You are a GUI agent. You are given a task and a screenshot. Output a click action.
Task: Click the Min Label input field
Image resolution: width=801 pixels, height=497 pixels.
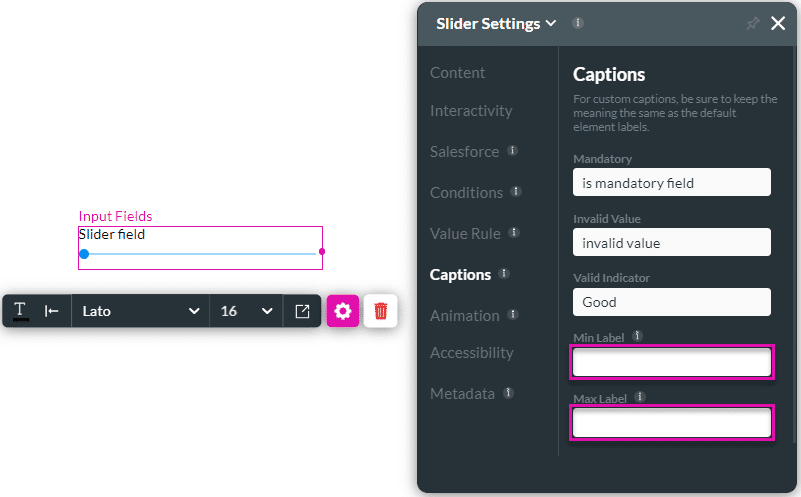pos(671,362)
